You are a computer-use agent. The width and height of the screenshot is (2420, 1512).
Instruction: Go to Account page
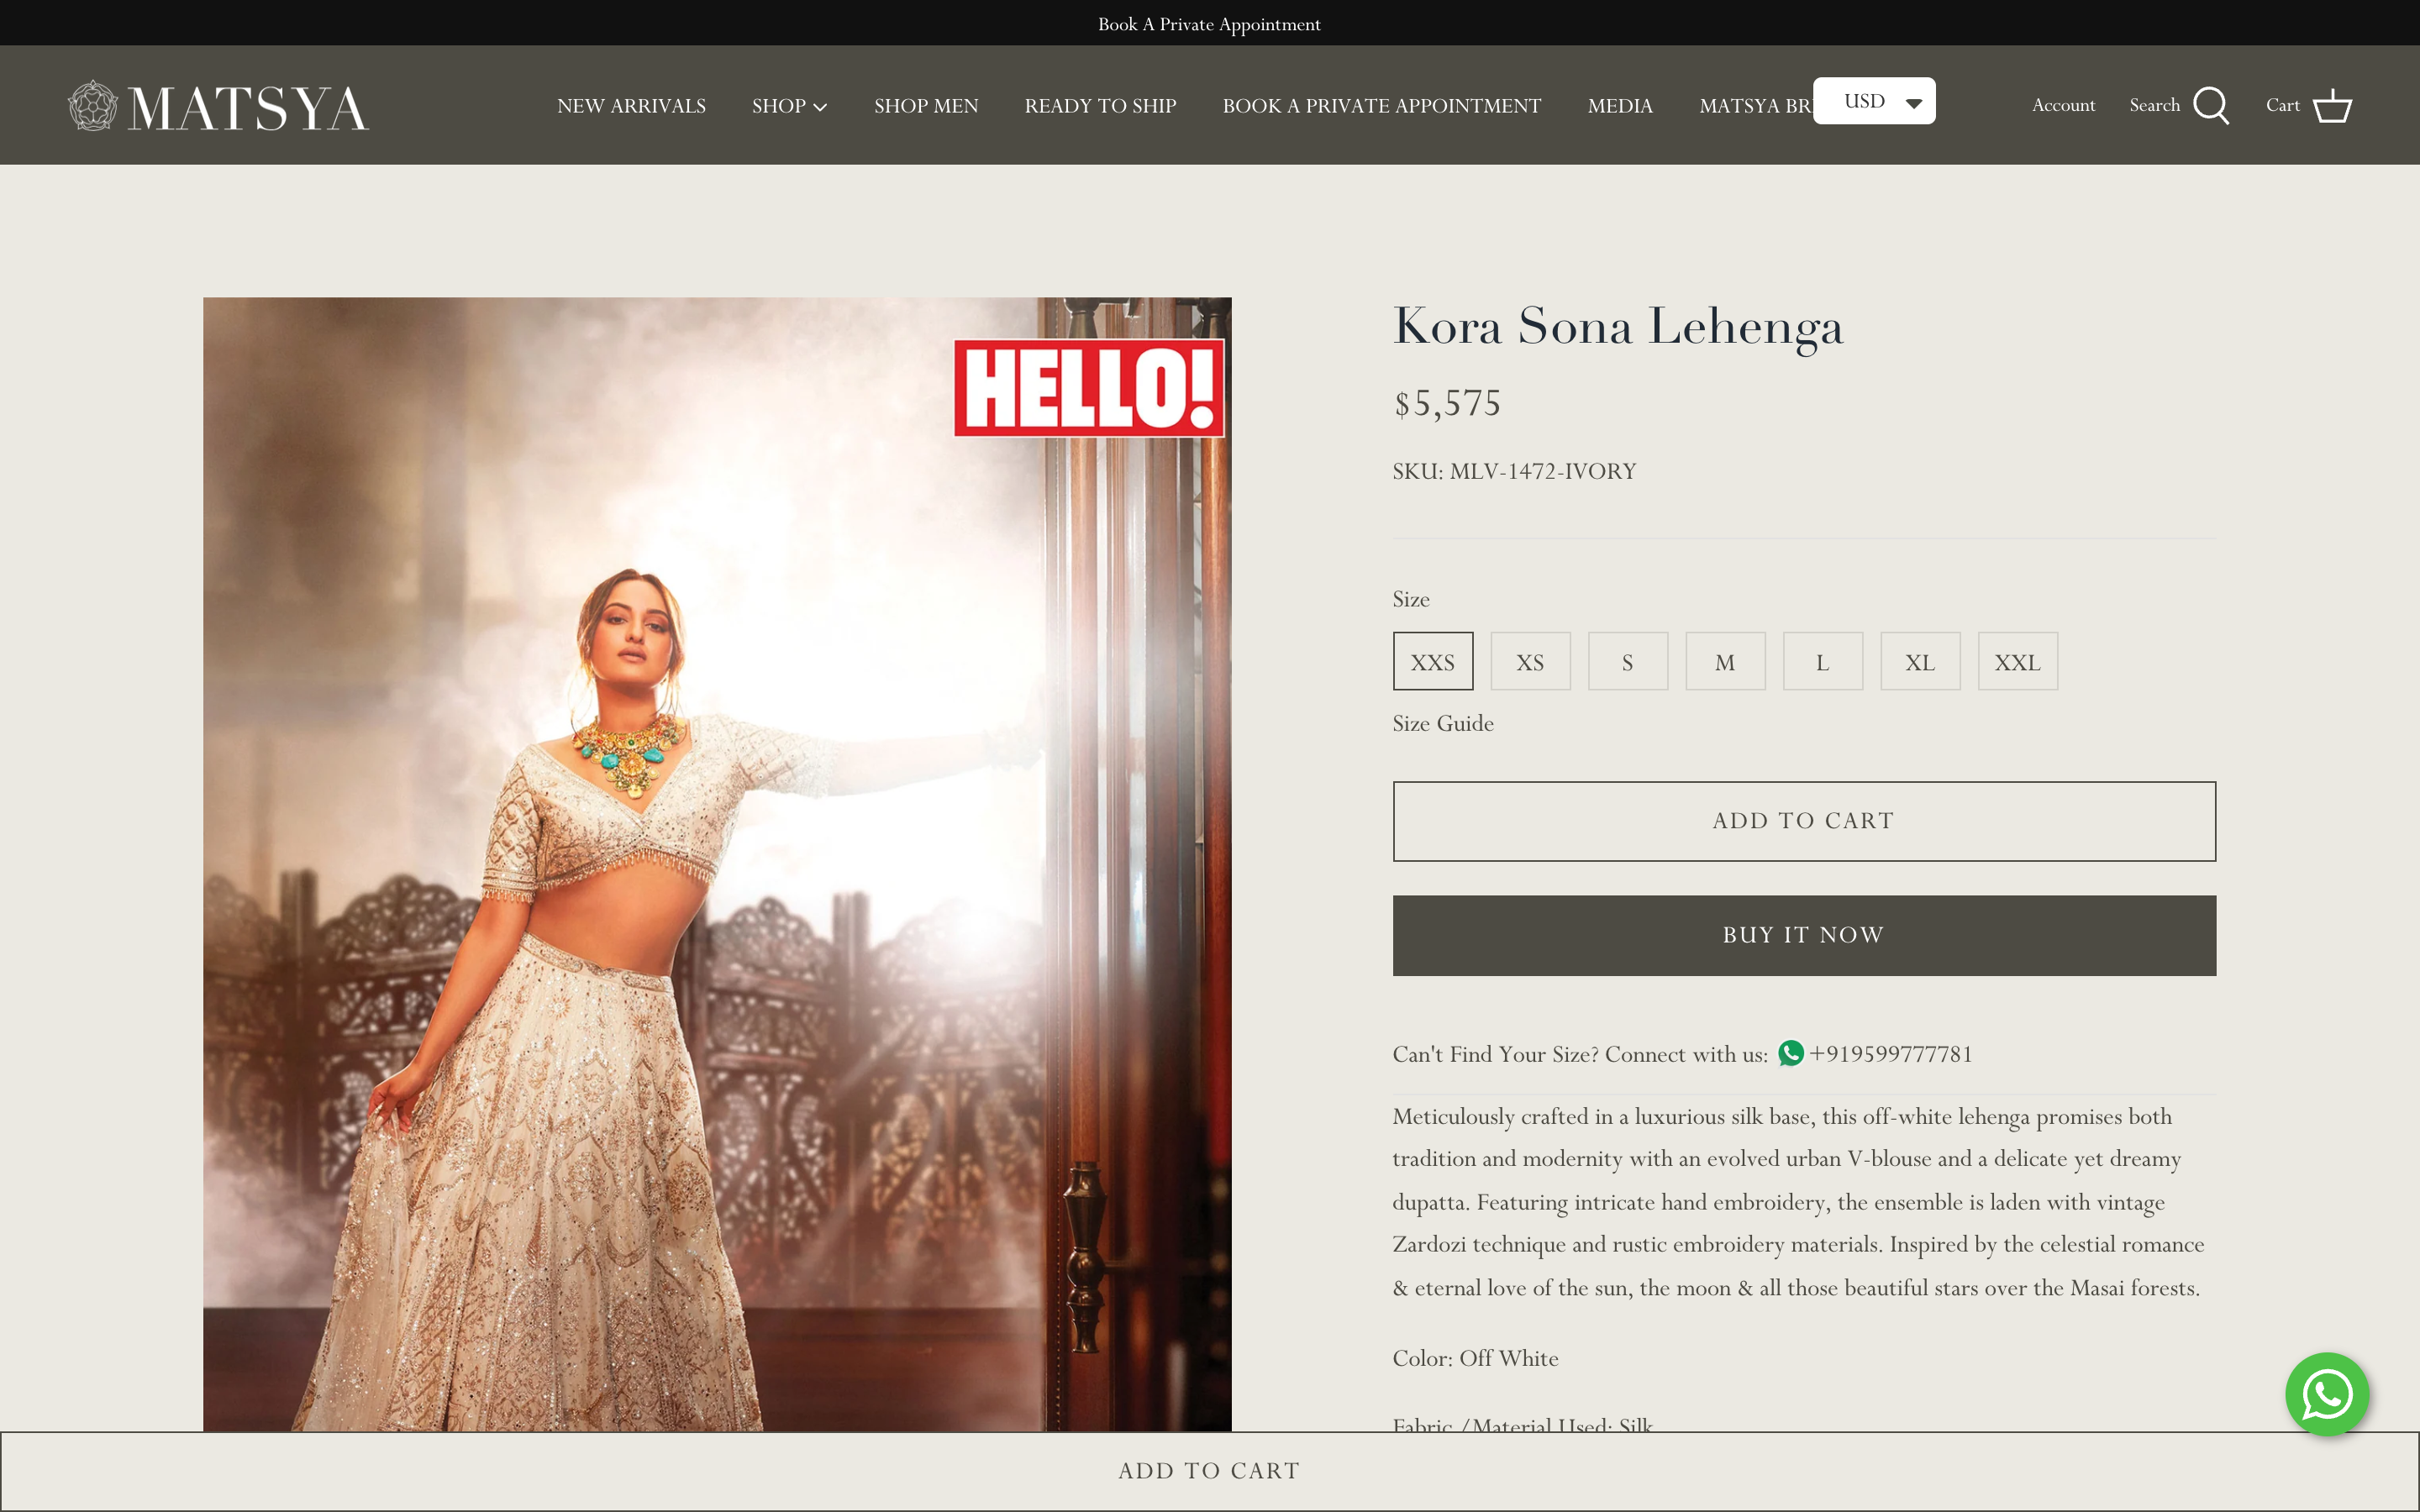click(2062, 105)
